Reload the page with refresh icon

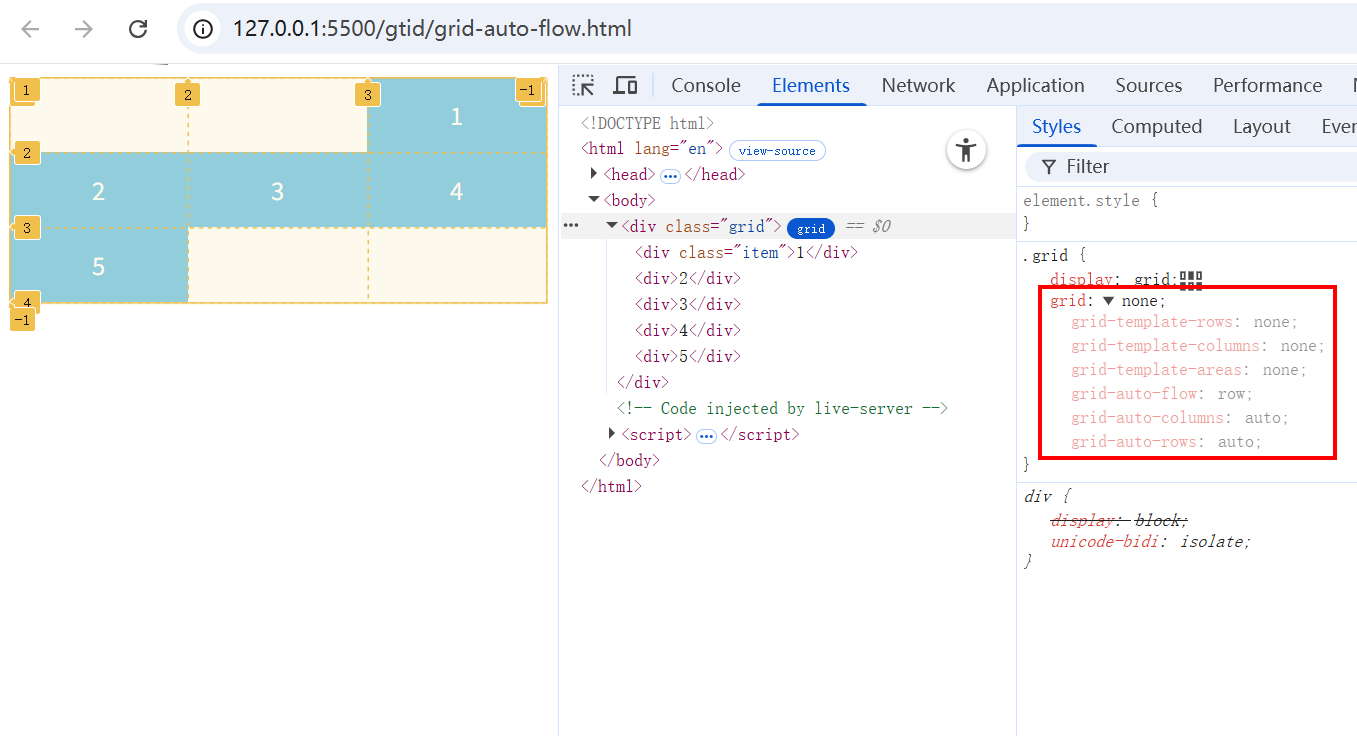pos(138,29)
